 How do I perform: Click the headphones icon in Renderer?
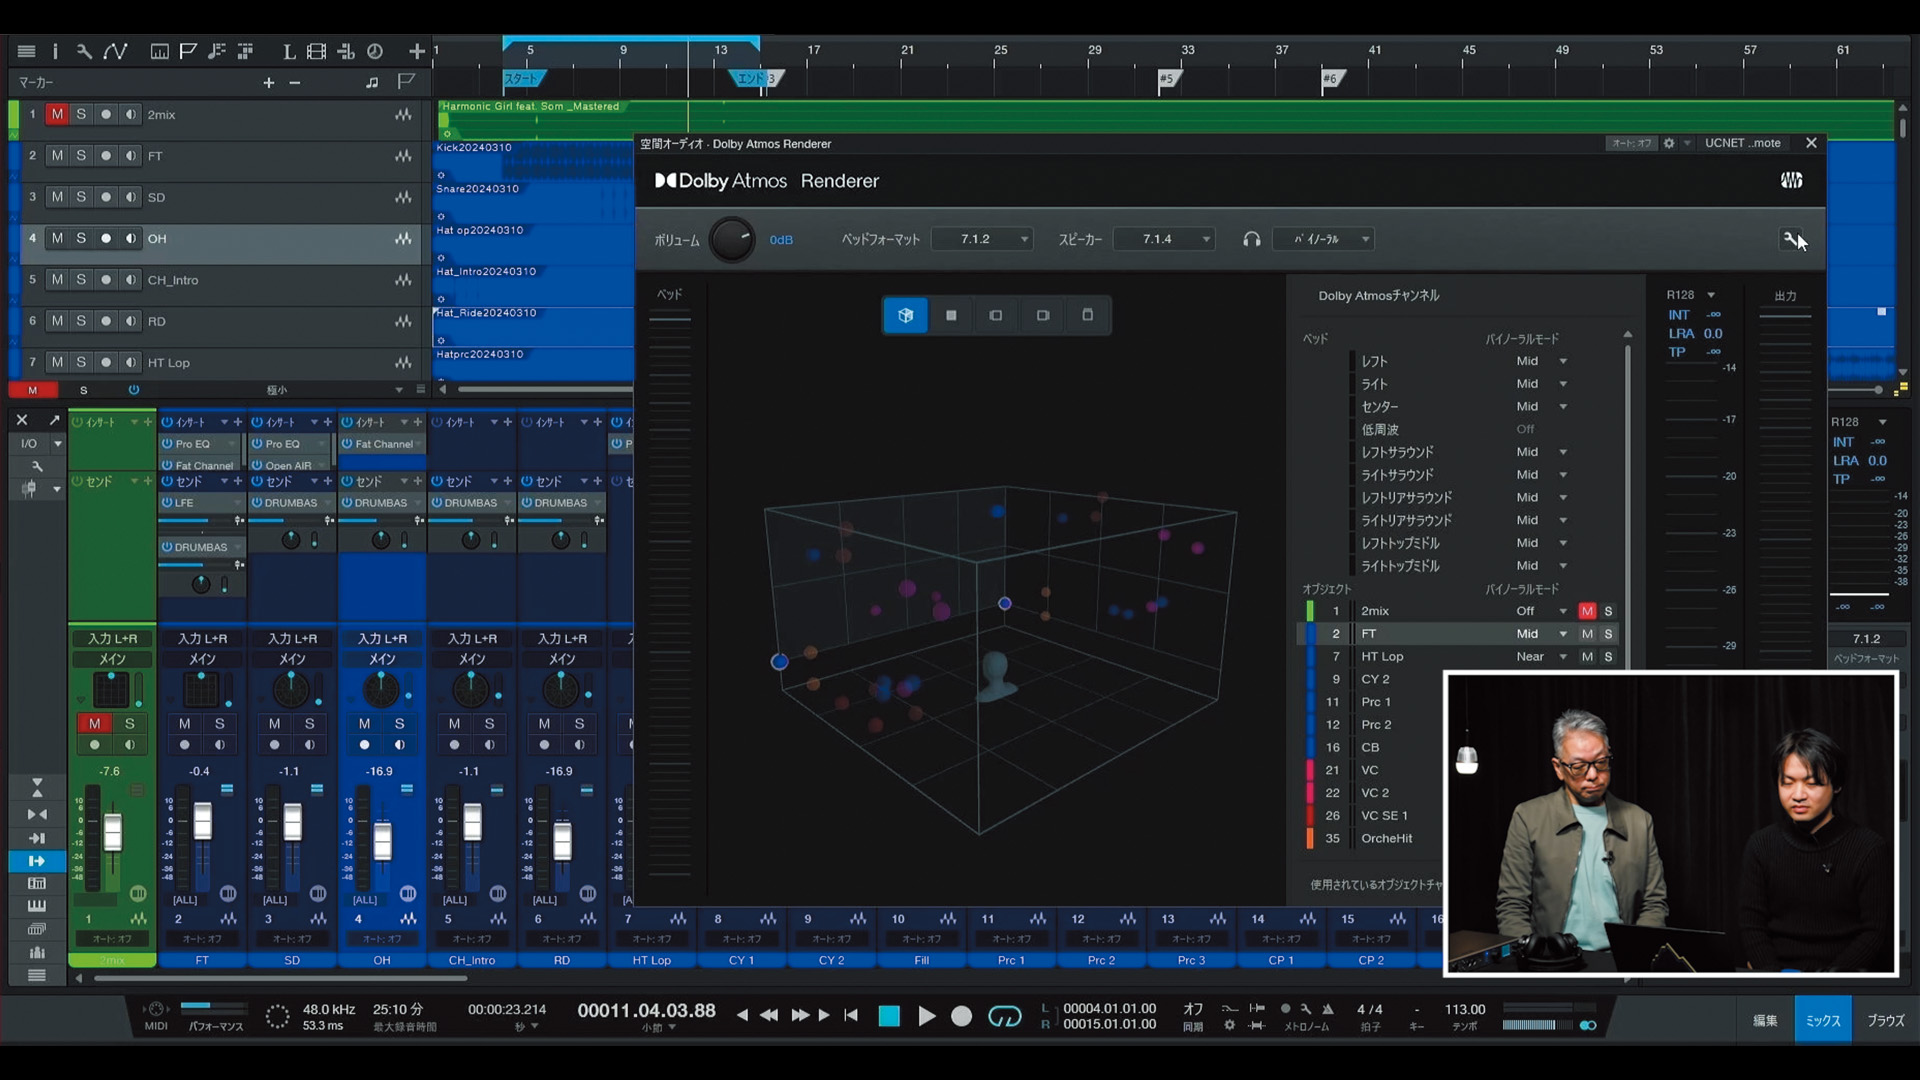click(1251, 239)
